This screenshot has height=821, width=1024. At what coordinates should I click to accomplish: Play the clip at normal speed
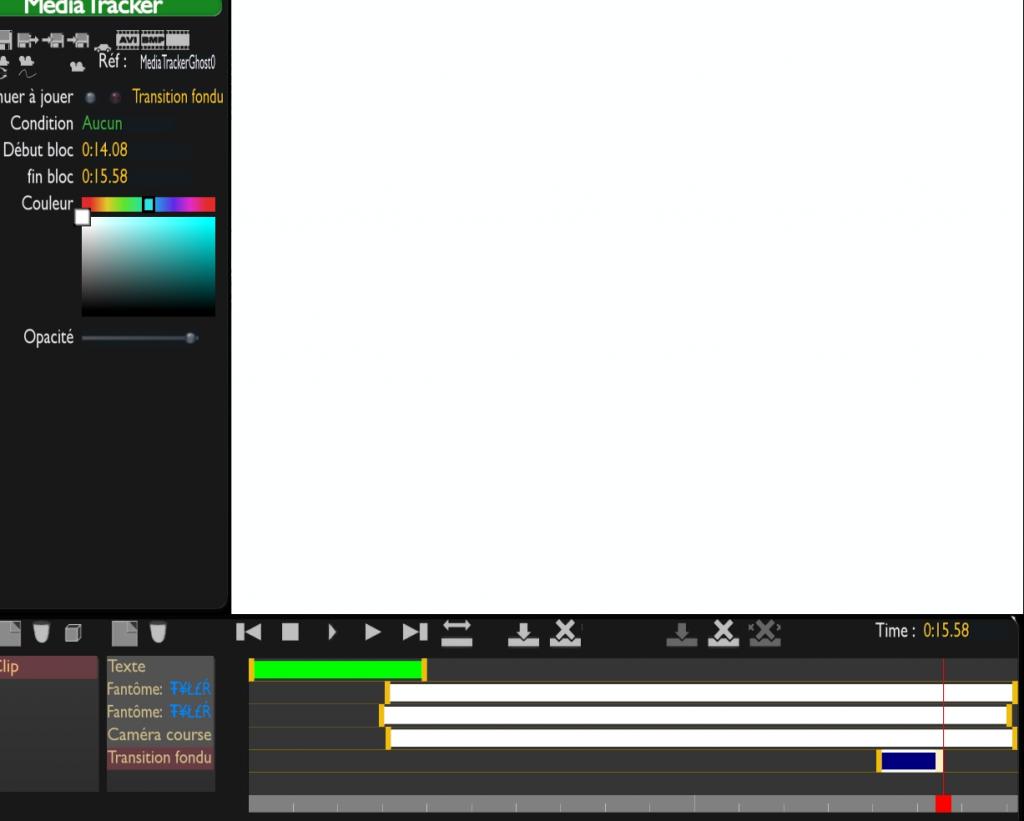372,632
